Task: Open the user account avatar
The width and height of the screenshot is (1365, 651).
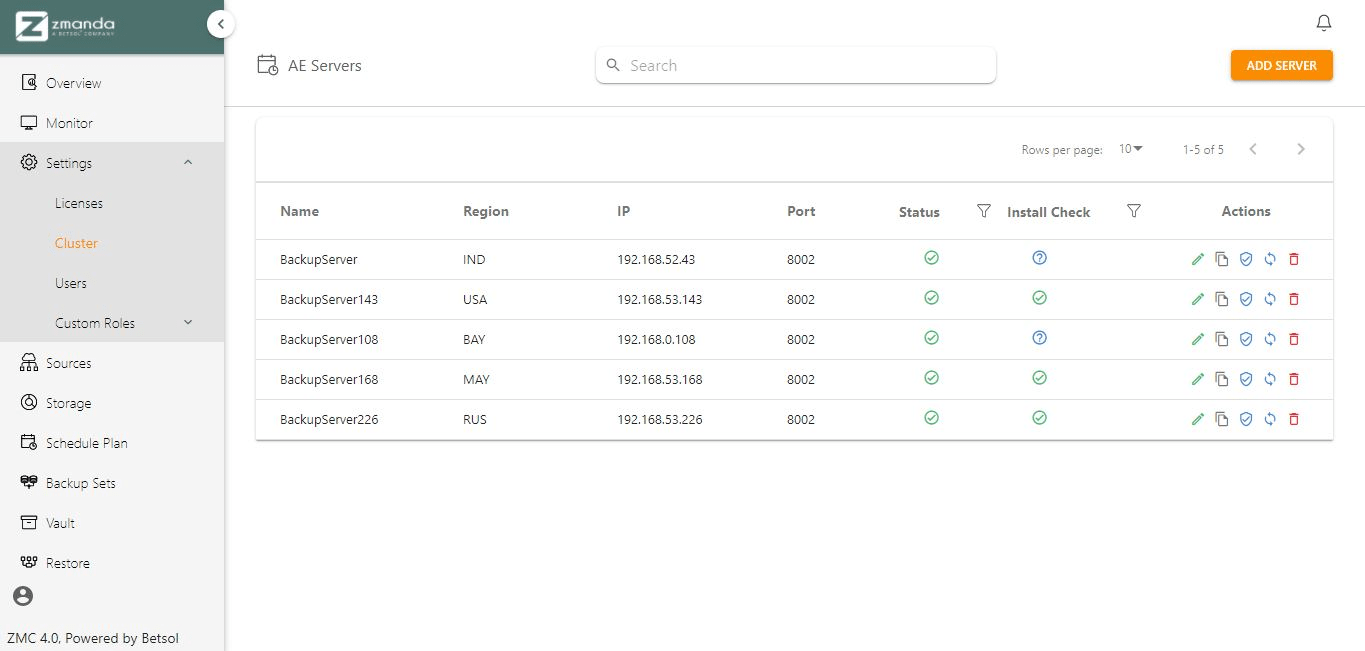Action: [23, 596]
